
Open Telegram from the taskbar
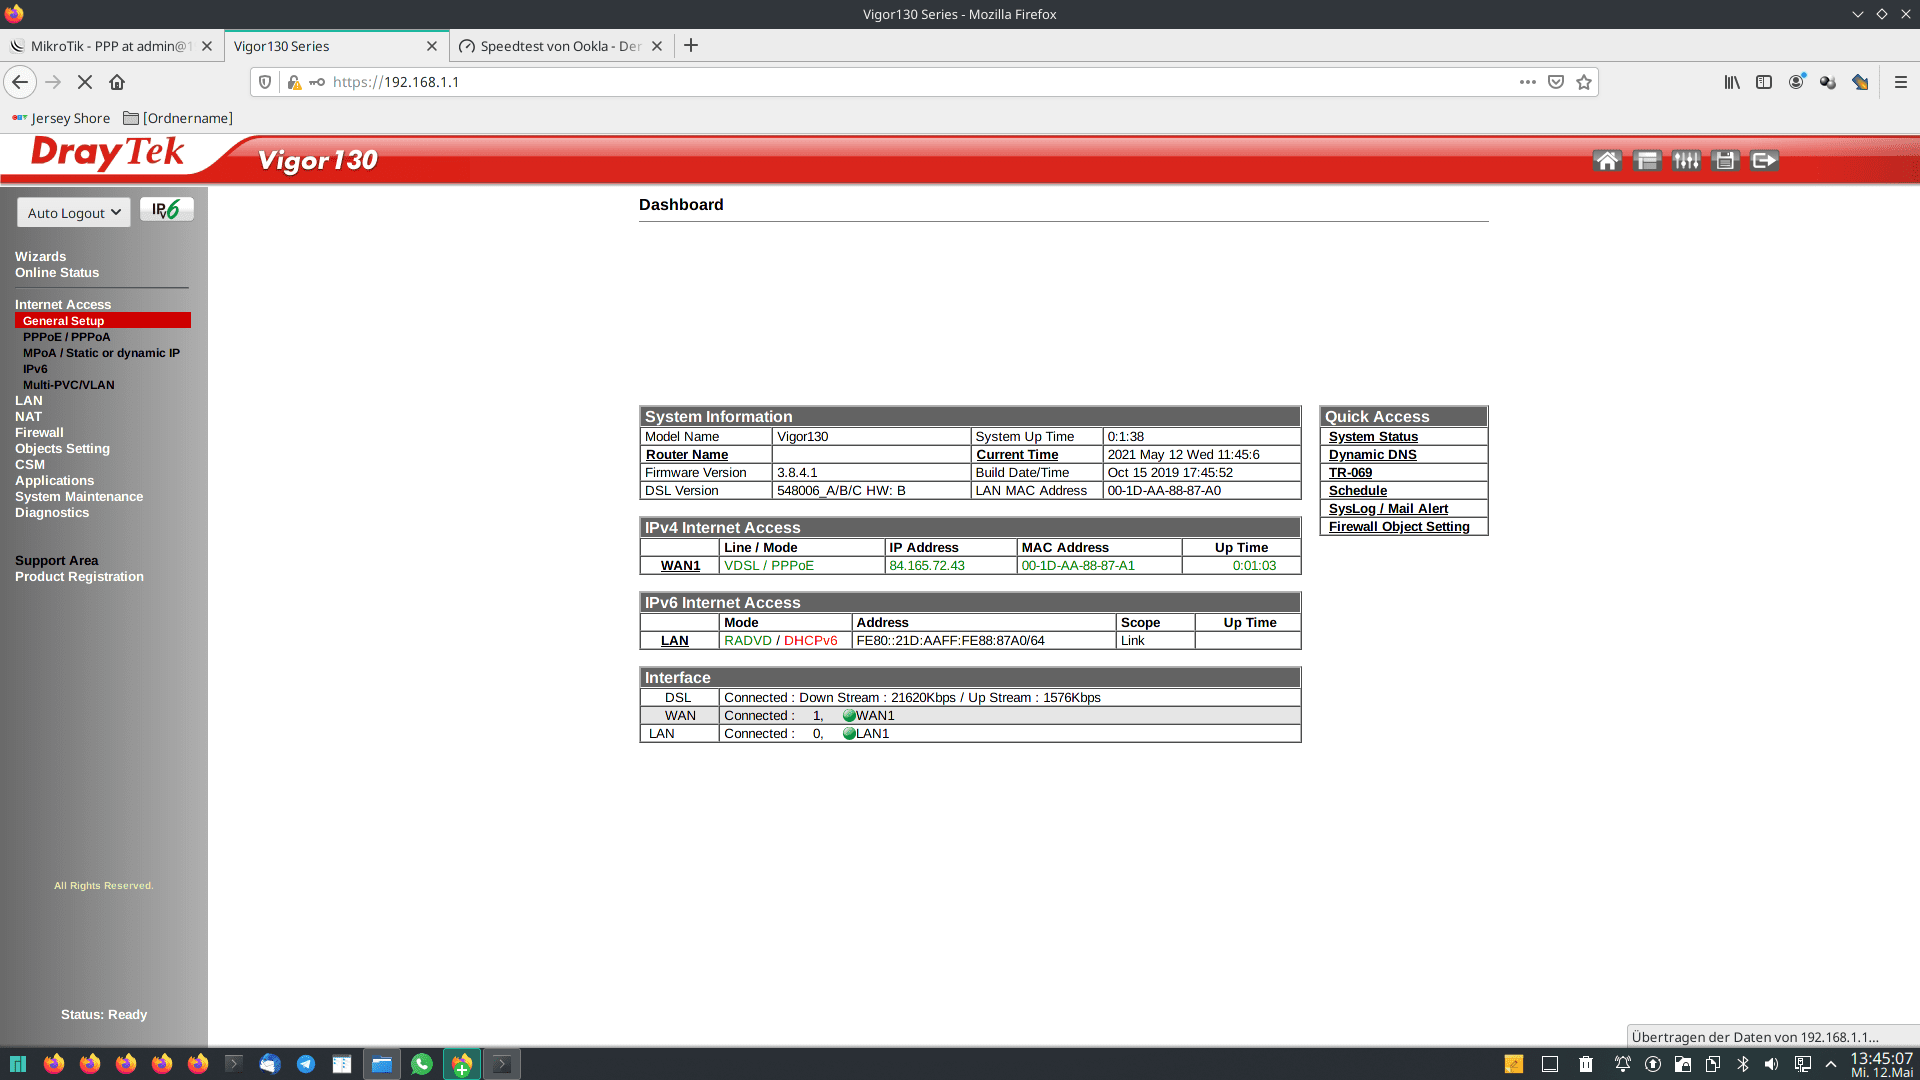pyautogui.click(x=306, y=1064)
